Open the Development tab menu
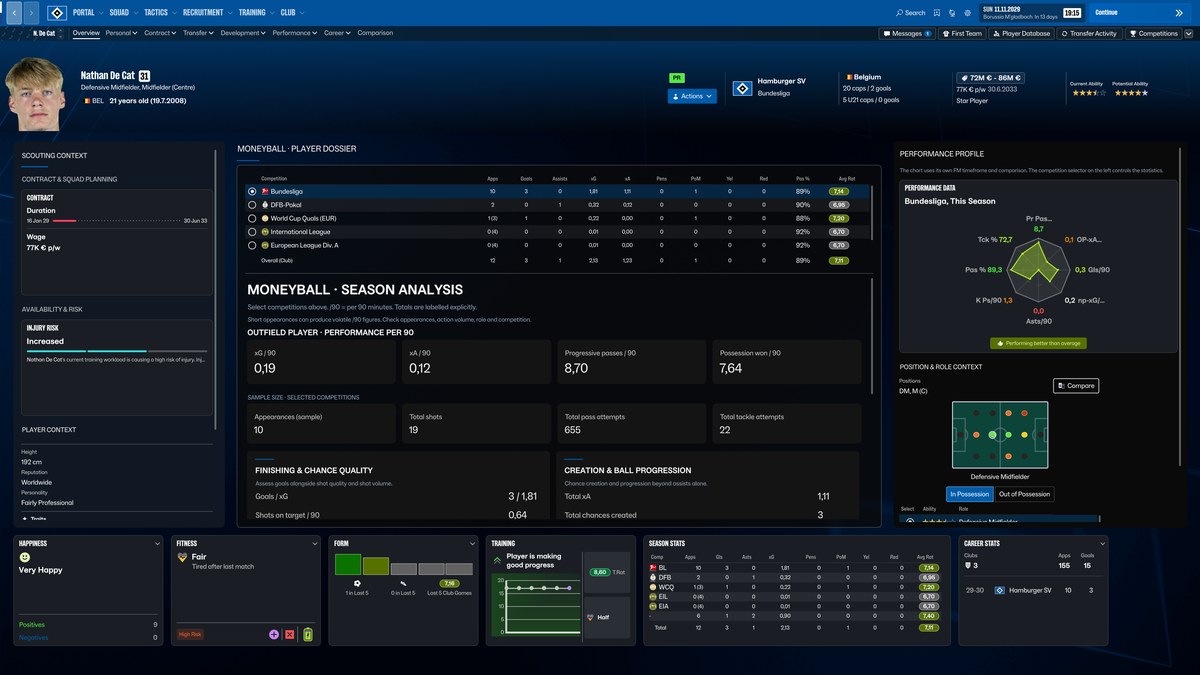1200x675 pixels. pyautogui.click(x=243, y=33)
